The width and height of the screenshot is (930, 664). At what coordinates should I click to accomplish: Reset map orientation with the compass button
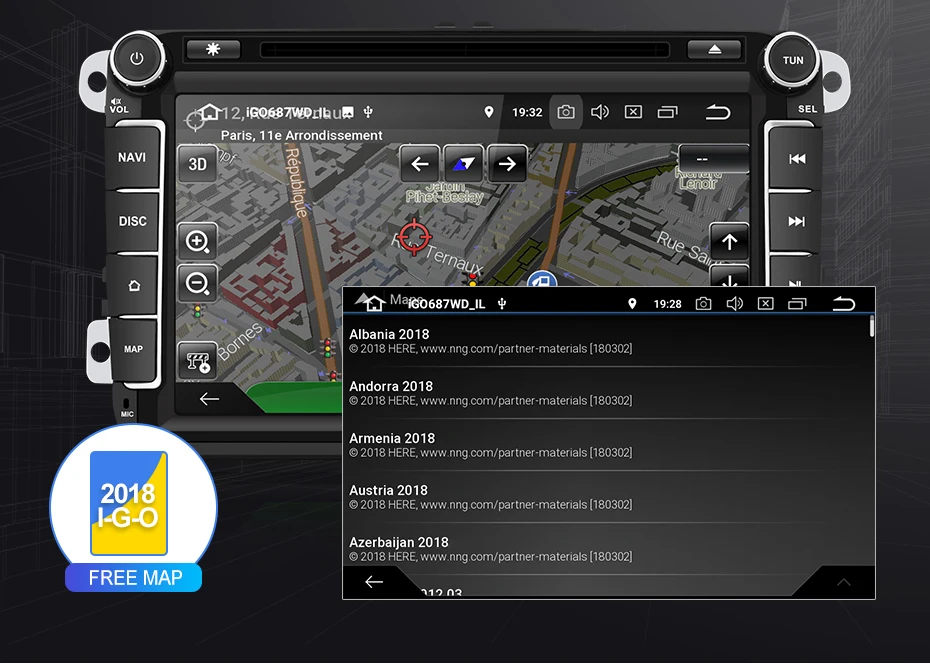tap(463, 164)
